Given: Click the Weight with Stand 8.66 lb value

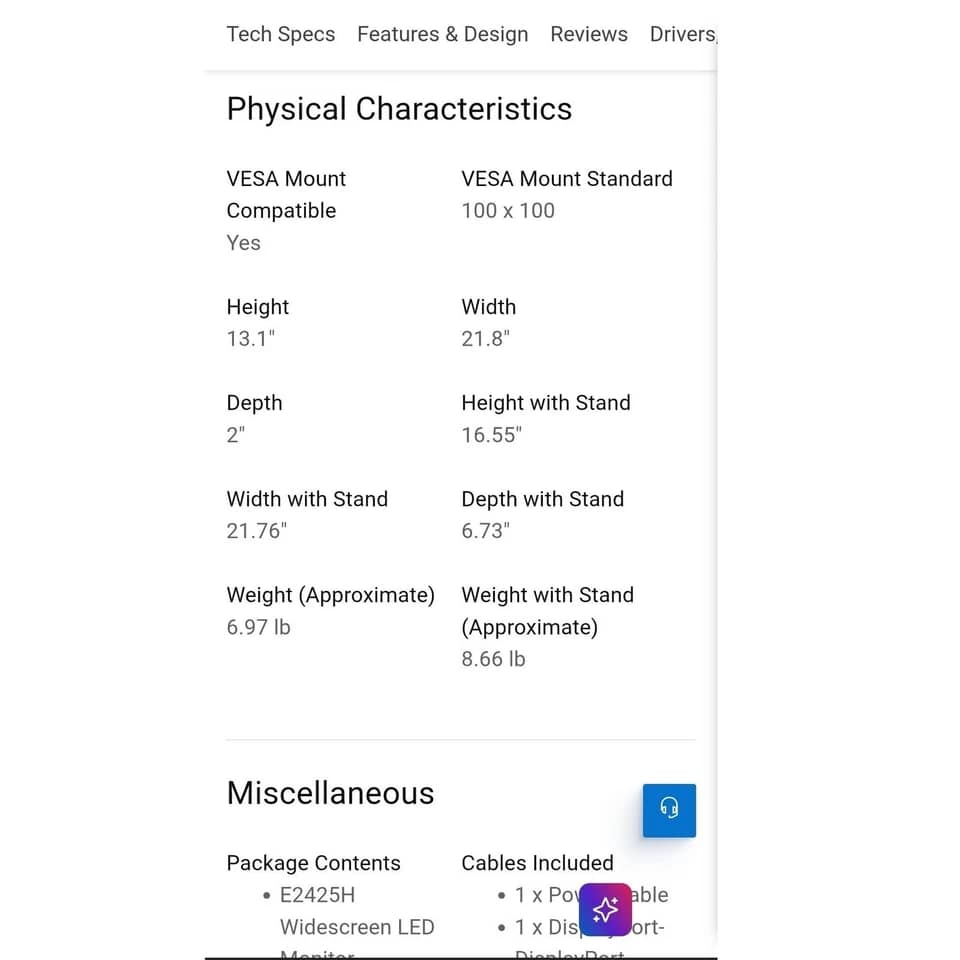Looking at the screenshot, I should (493, 659).
